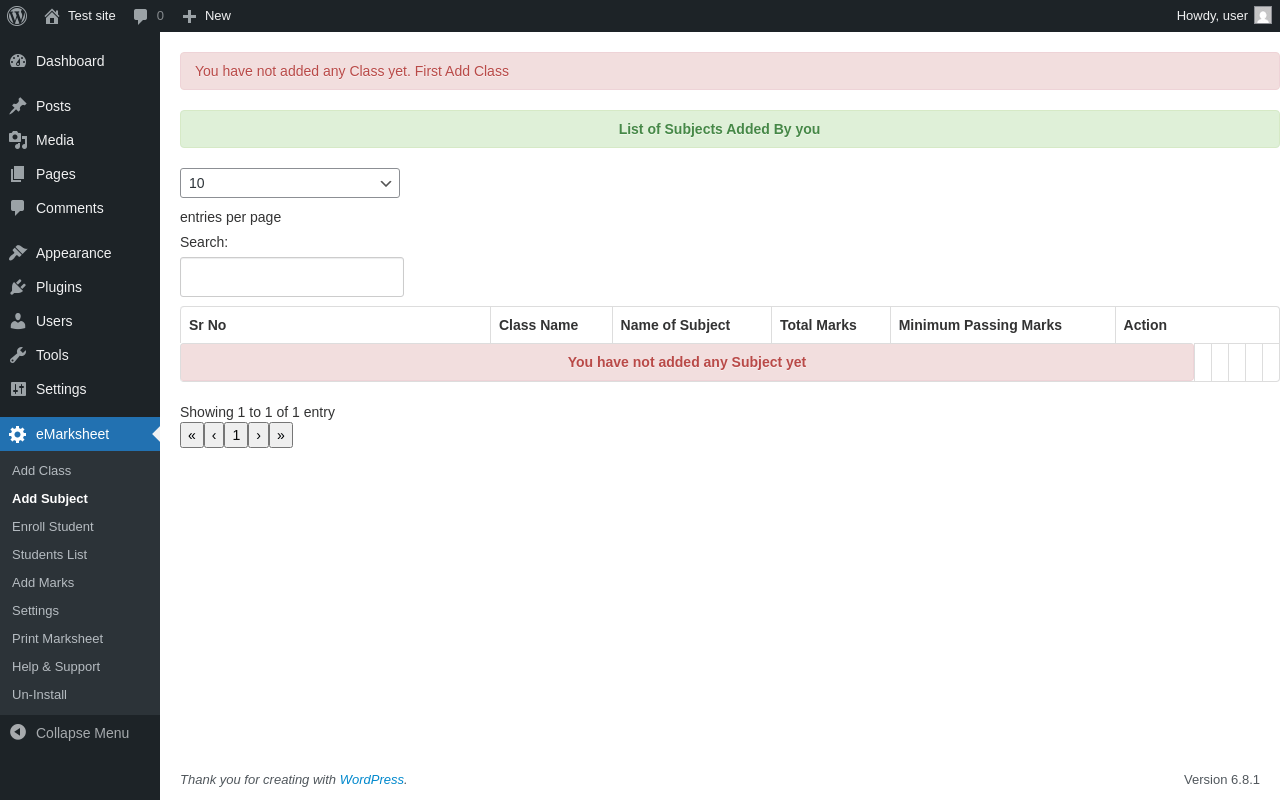Open the WordPress logo menu
Image resolution: width=1280 pixels, height=800 pixels.
tap(17, 16)
